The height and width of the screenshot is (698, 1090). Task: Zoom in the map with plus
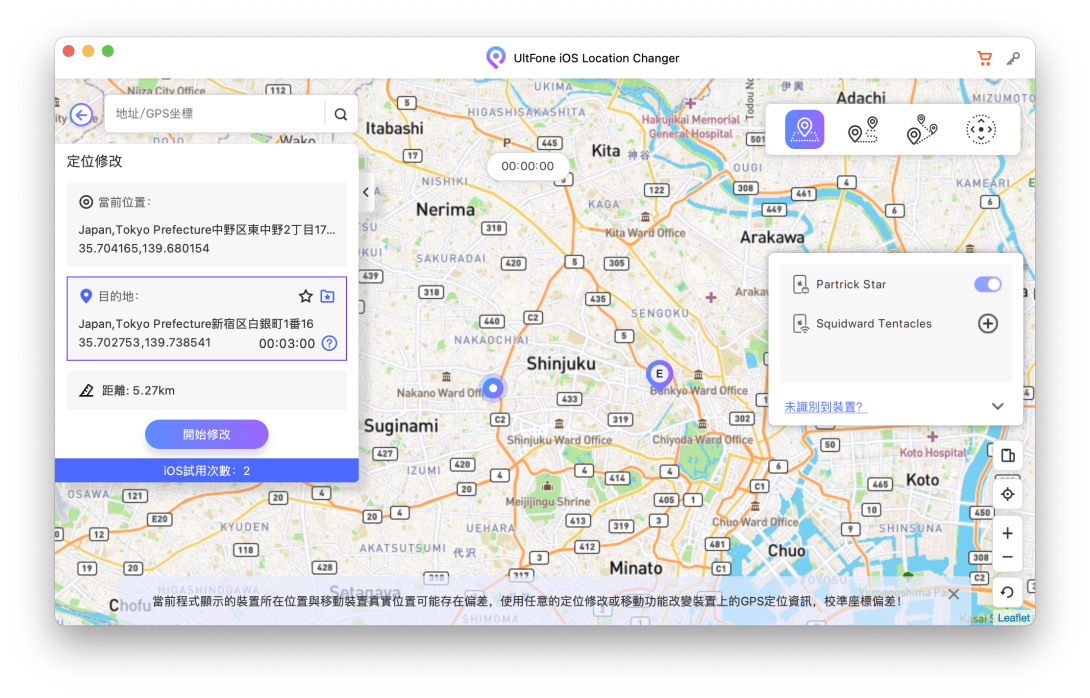click(x=1007, y=533)
